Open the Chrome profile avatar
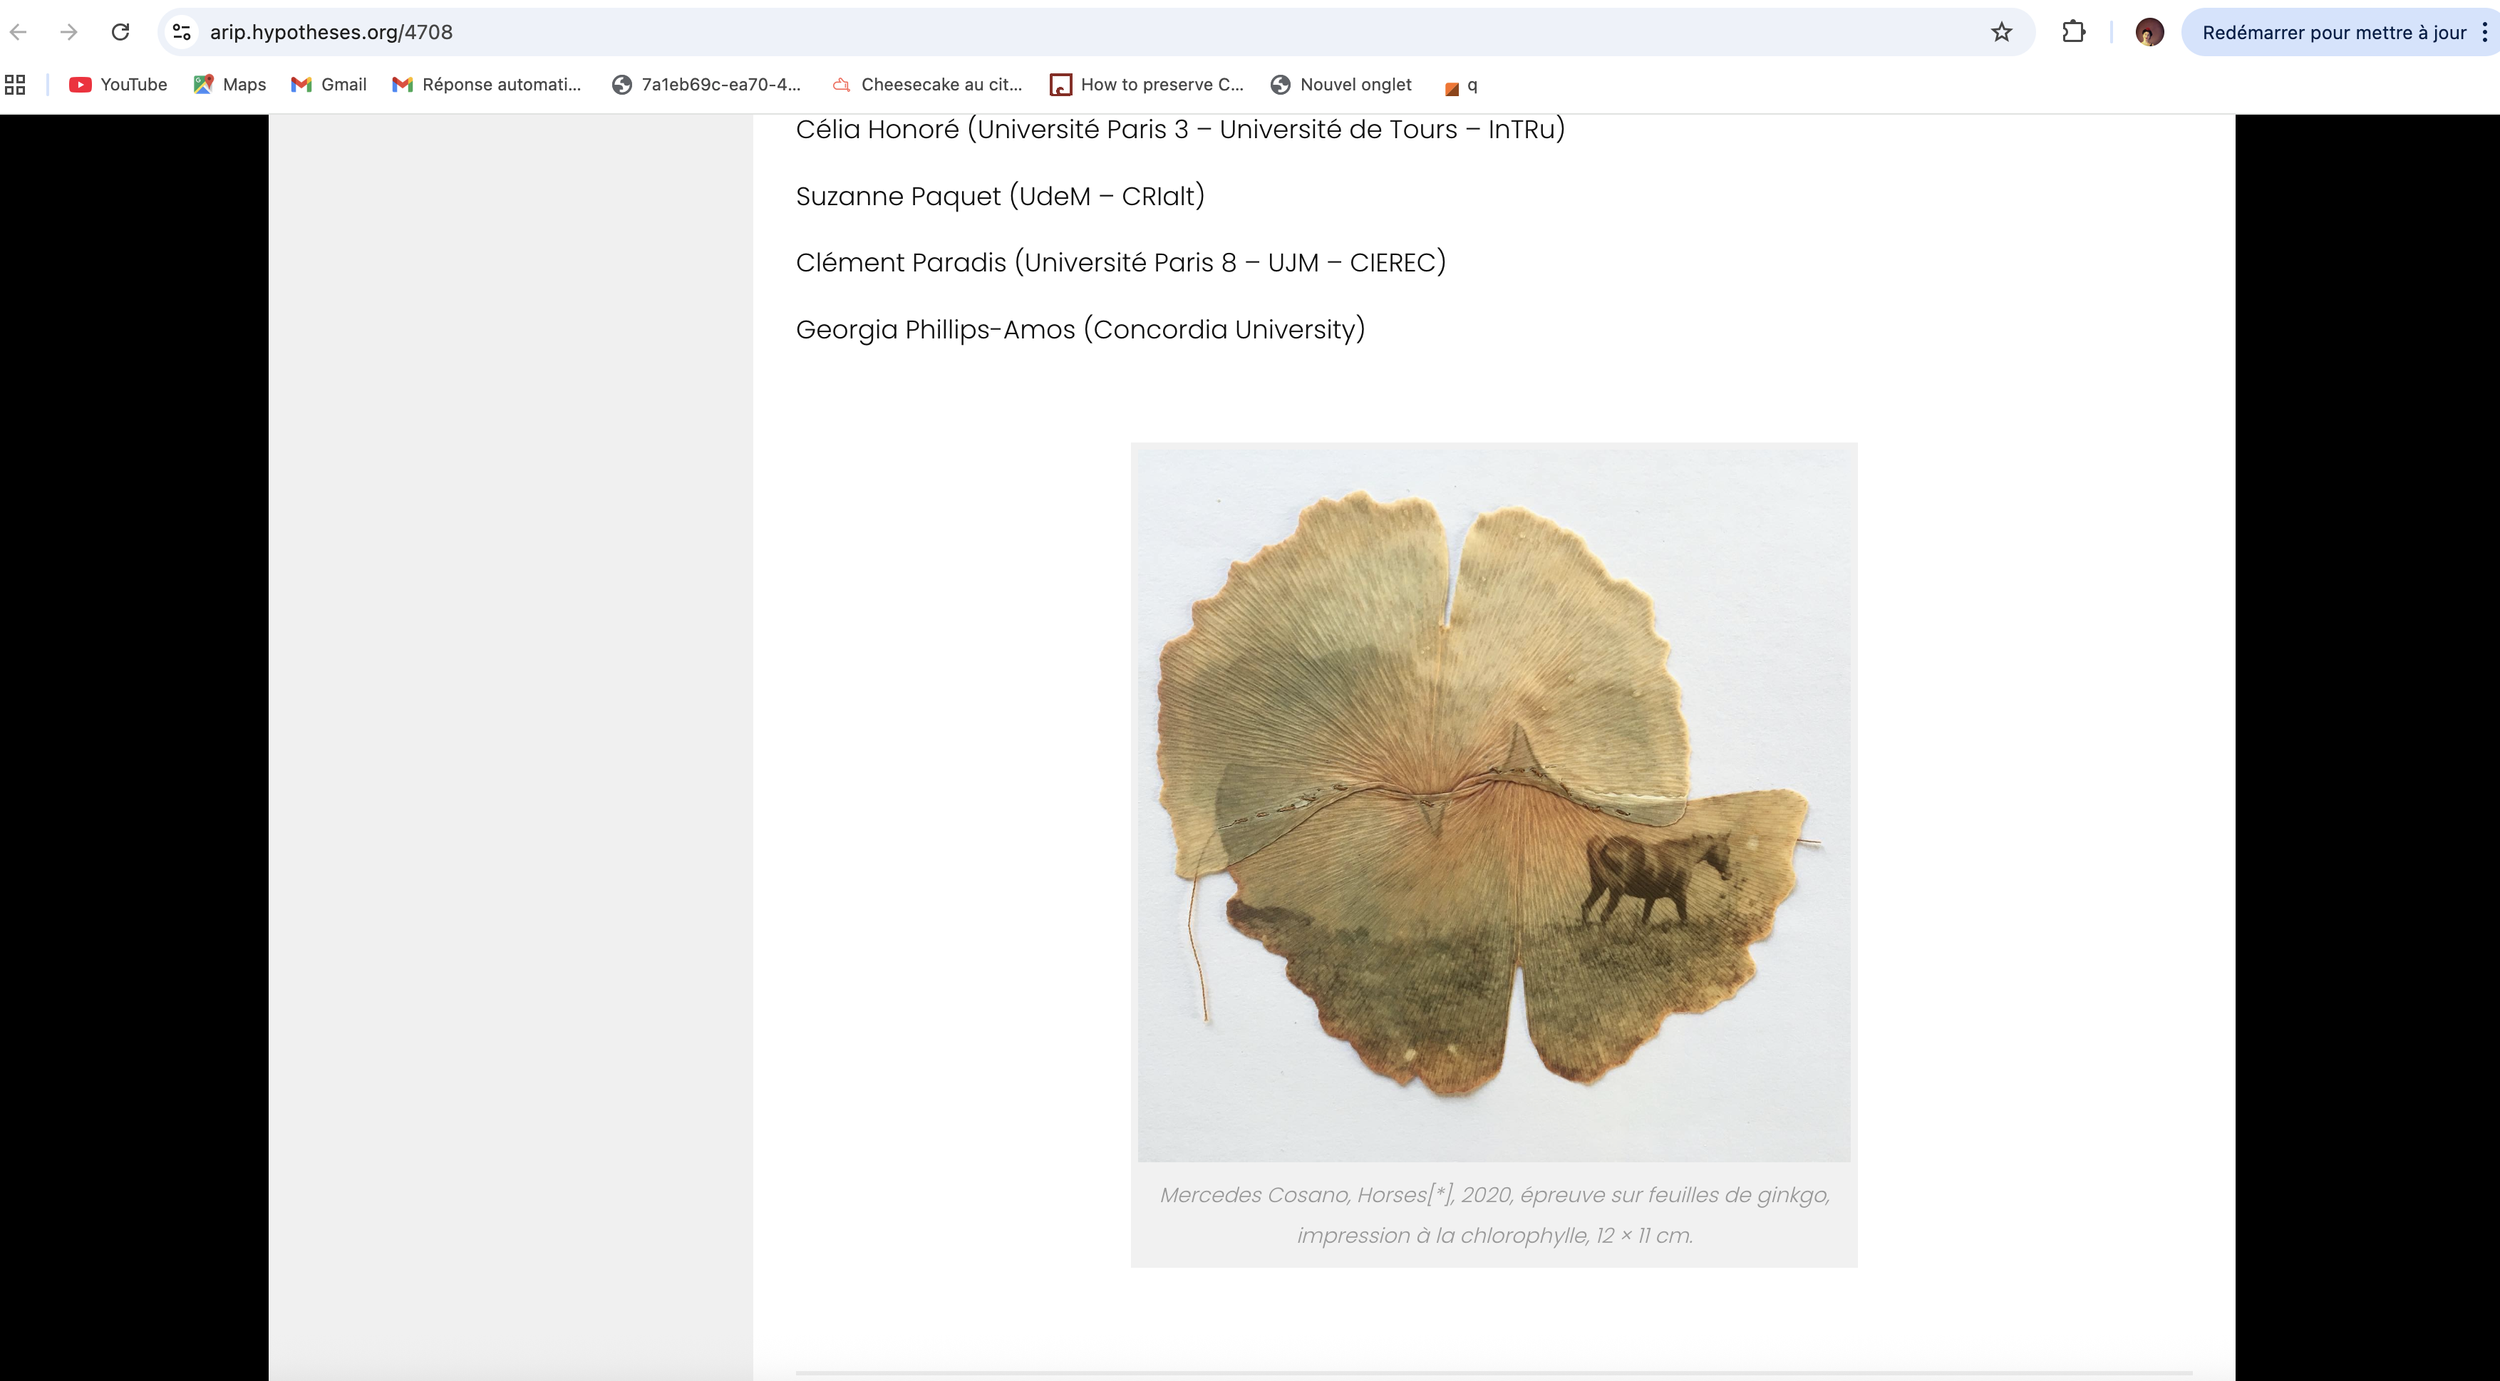The width and height of the screenshot is (2500, 1381). pyautogui.click(x=2149, y=32)
